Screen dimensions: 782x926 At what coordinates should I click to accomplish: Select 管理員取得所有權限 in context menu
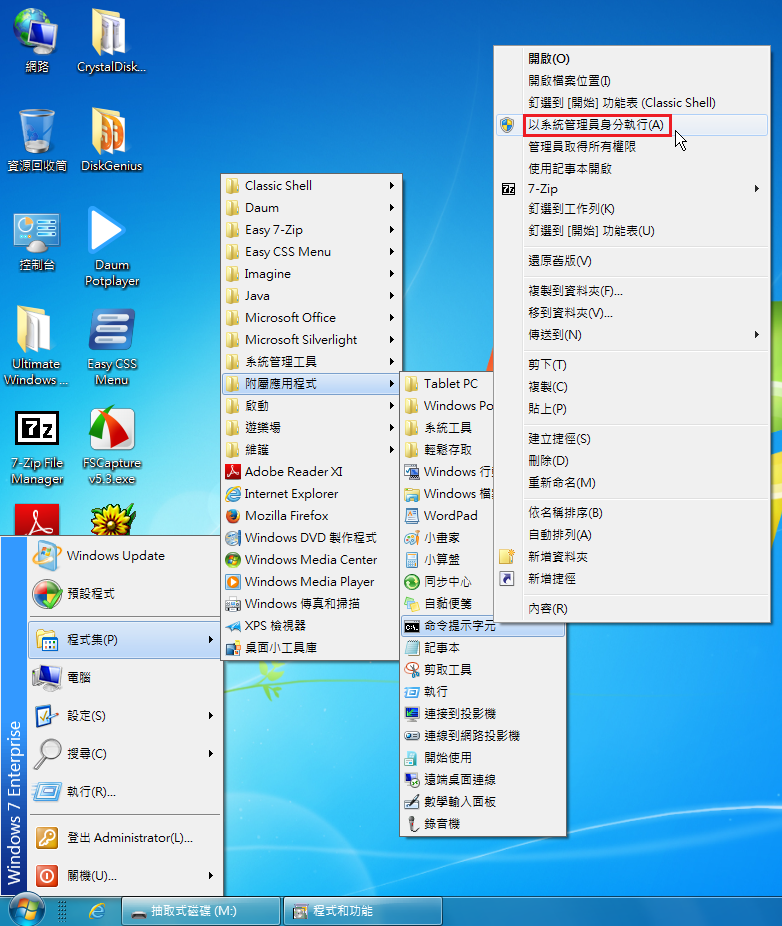coord(632,146)
